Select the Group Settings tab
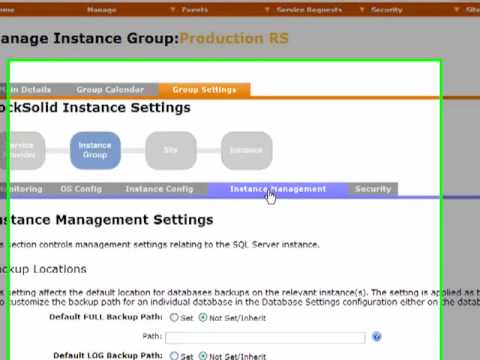 coord(204,90)
